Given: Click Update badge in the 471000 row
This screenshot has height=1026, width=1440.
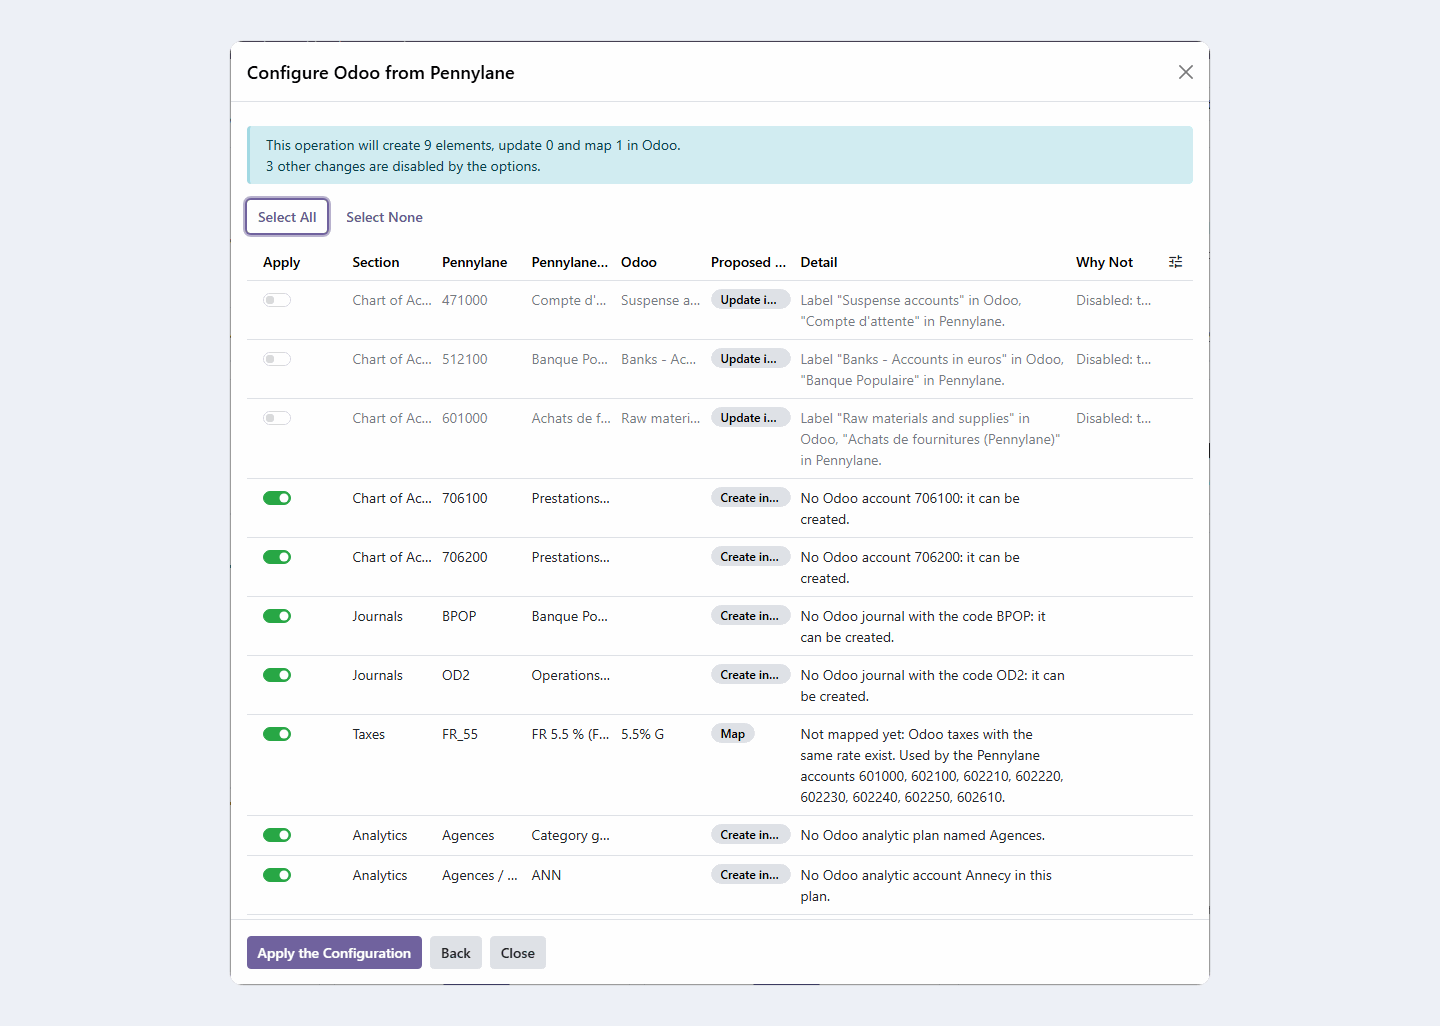Looking at the screenshot, I should [750, 300].
